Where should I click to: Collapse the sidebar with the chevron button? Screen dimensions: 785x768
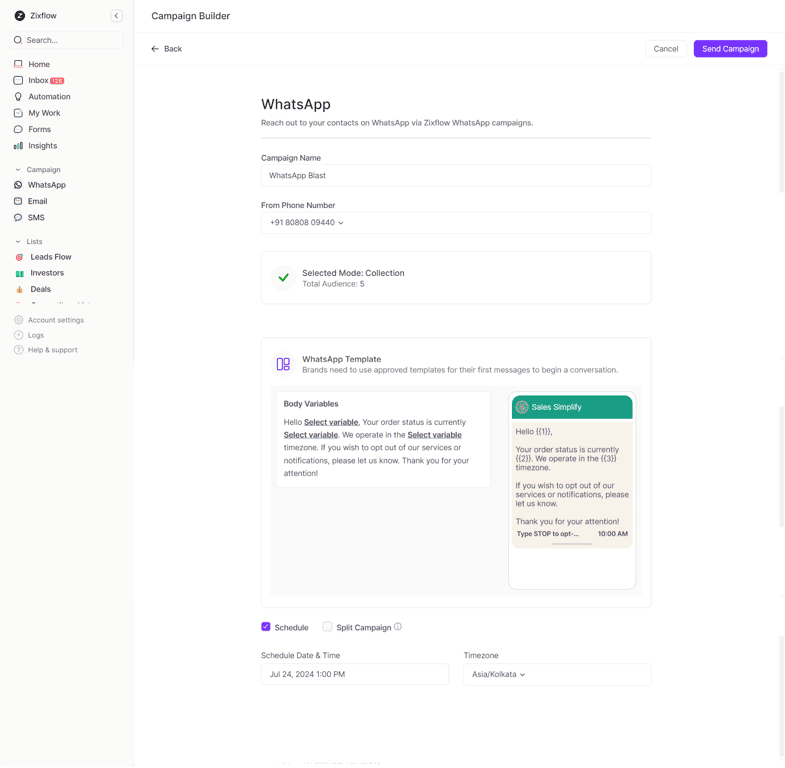click(x=116, y=16)
